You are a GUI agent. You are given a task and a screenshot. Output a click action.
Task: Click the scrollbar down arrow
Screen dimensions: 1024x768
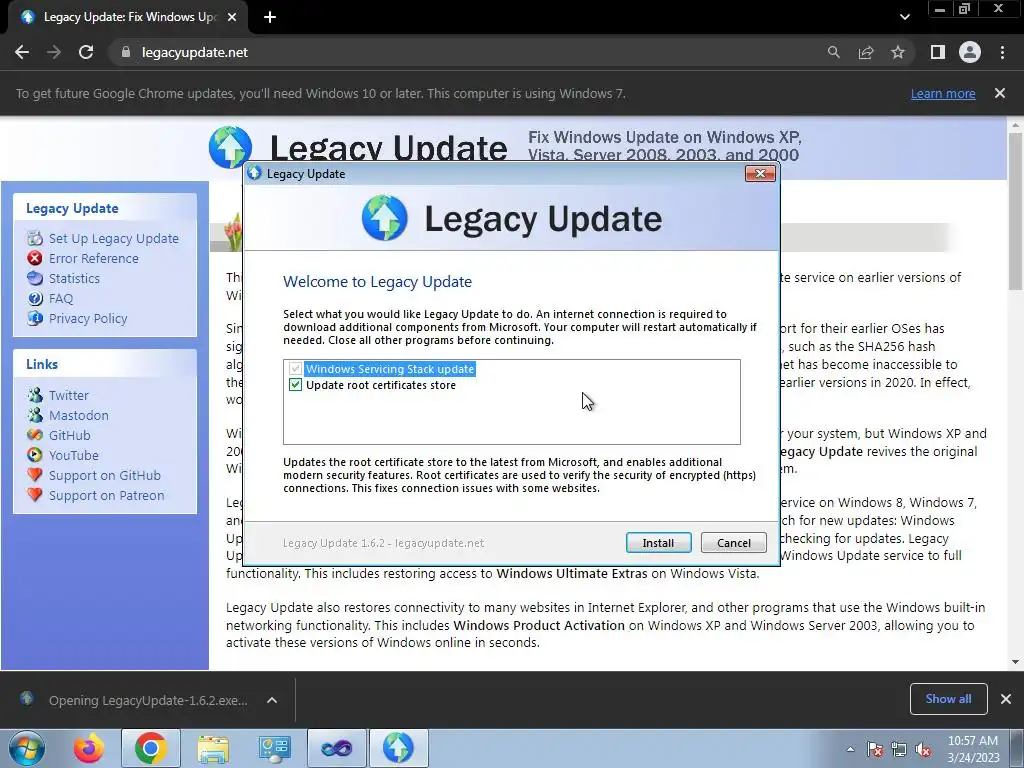(x=1015, y=662)
